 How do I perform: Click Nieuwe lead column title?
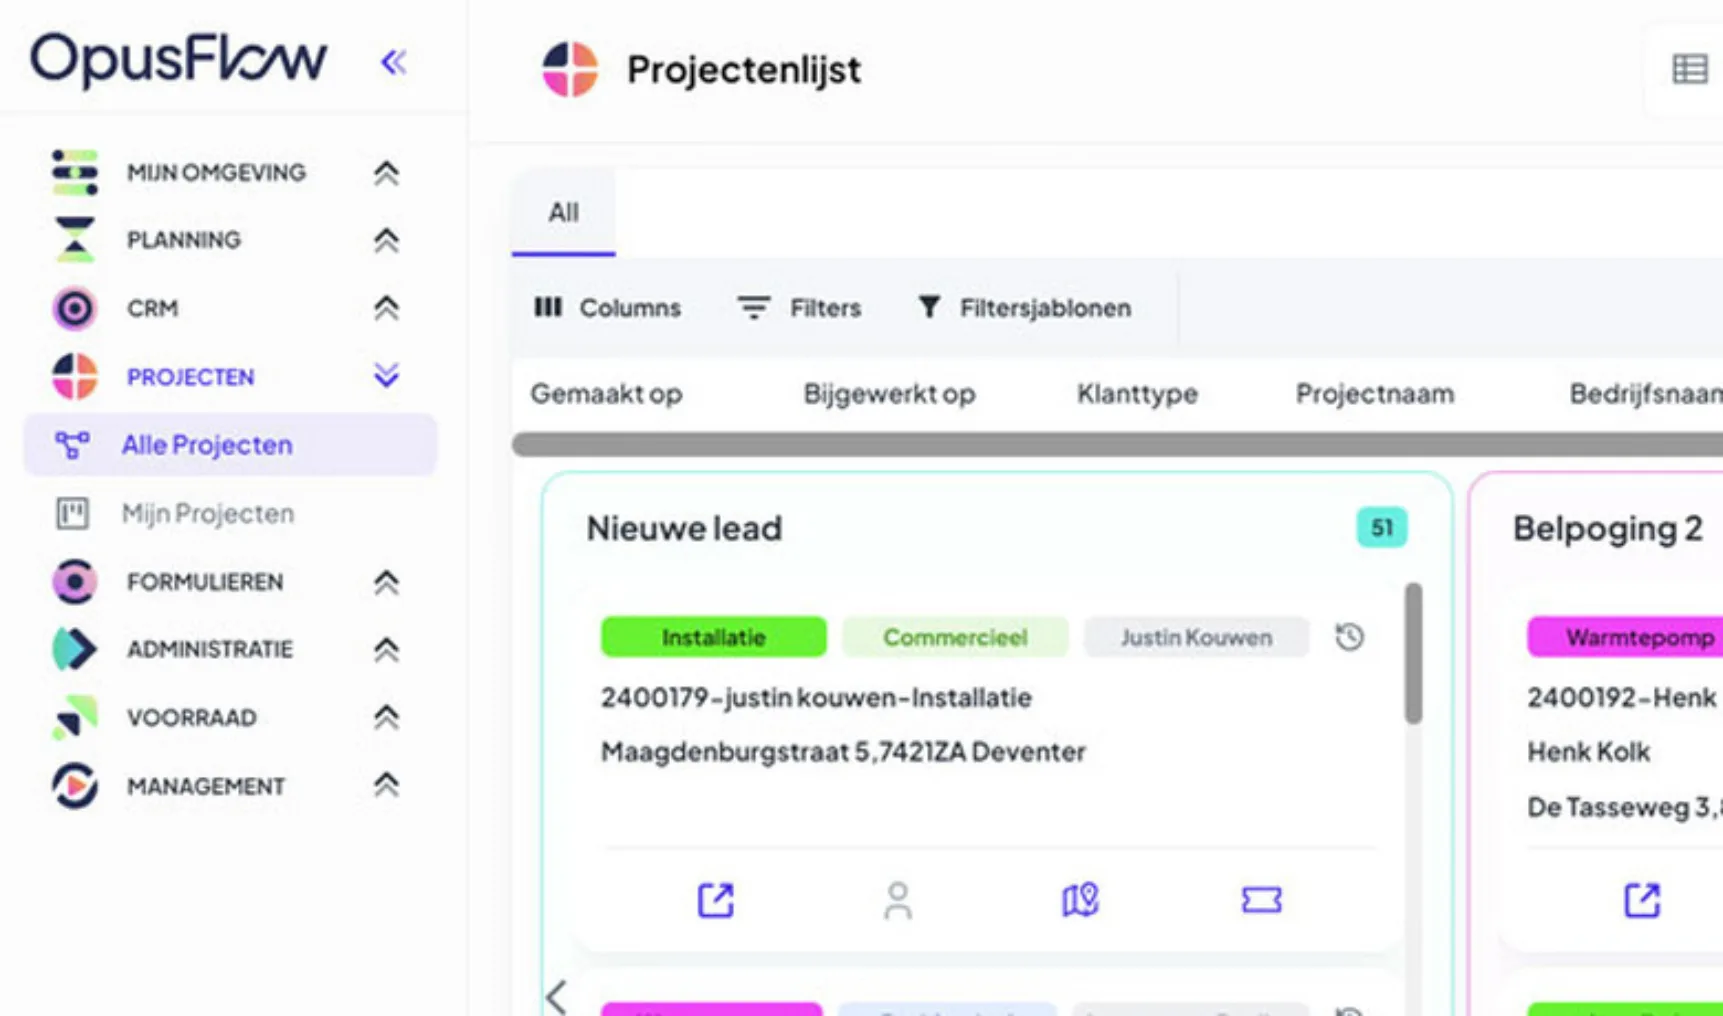tap(684, 528)
